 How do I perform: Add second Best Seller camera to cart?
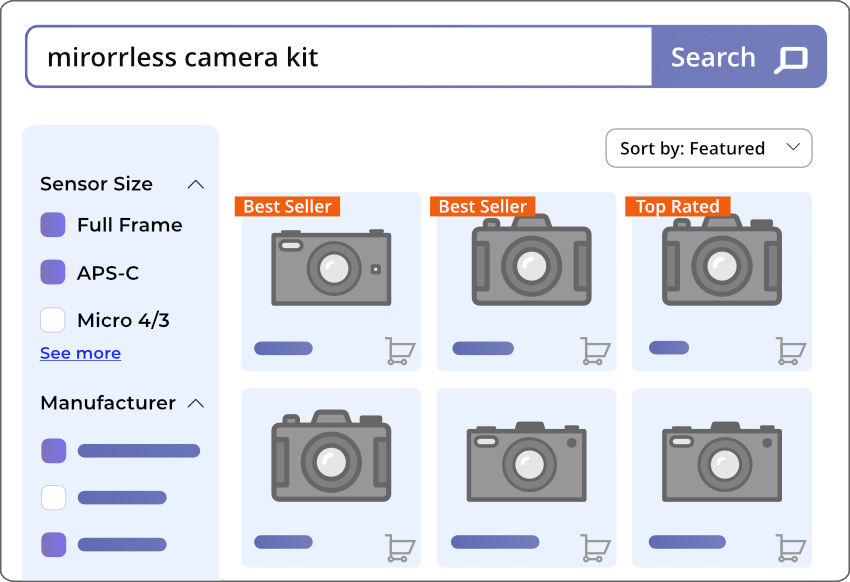point(595,351)
